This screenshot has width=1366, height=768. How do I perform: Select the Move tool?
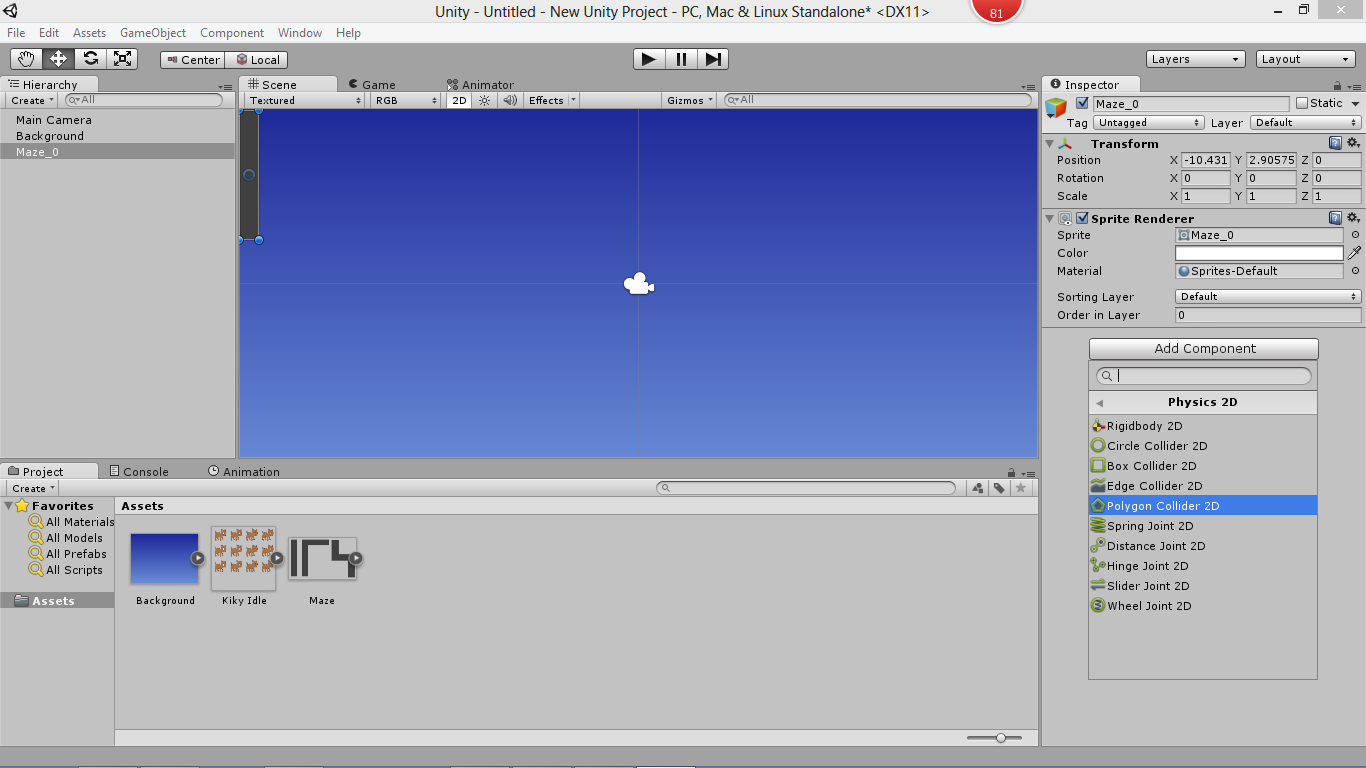(58, 59)
